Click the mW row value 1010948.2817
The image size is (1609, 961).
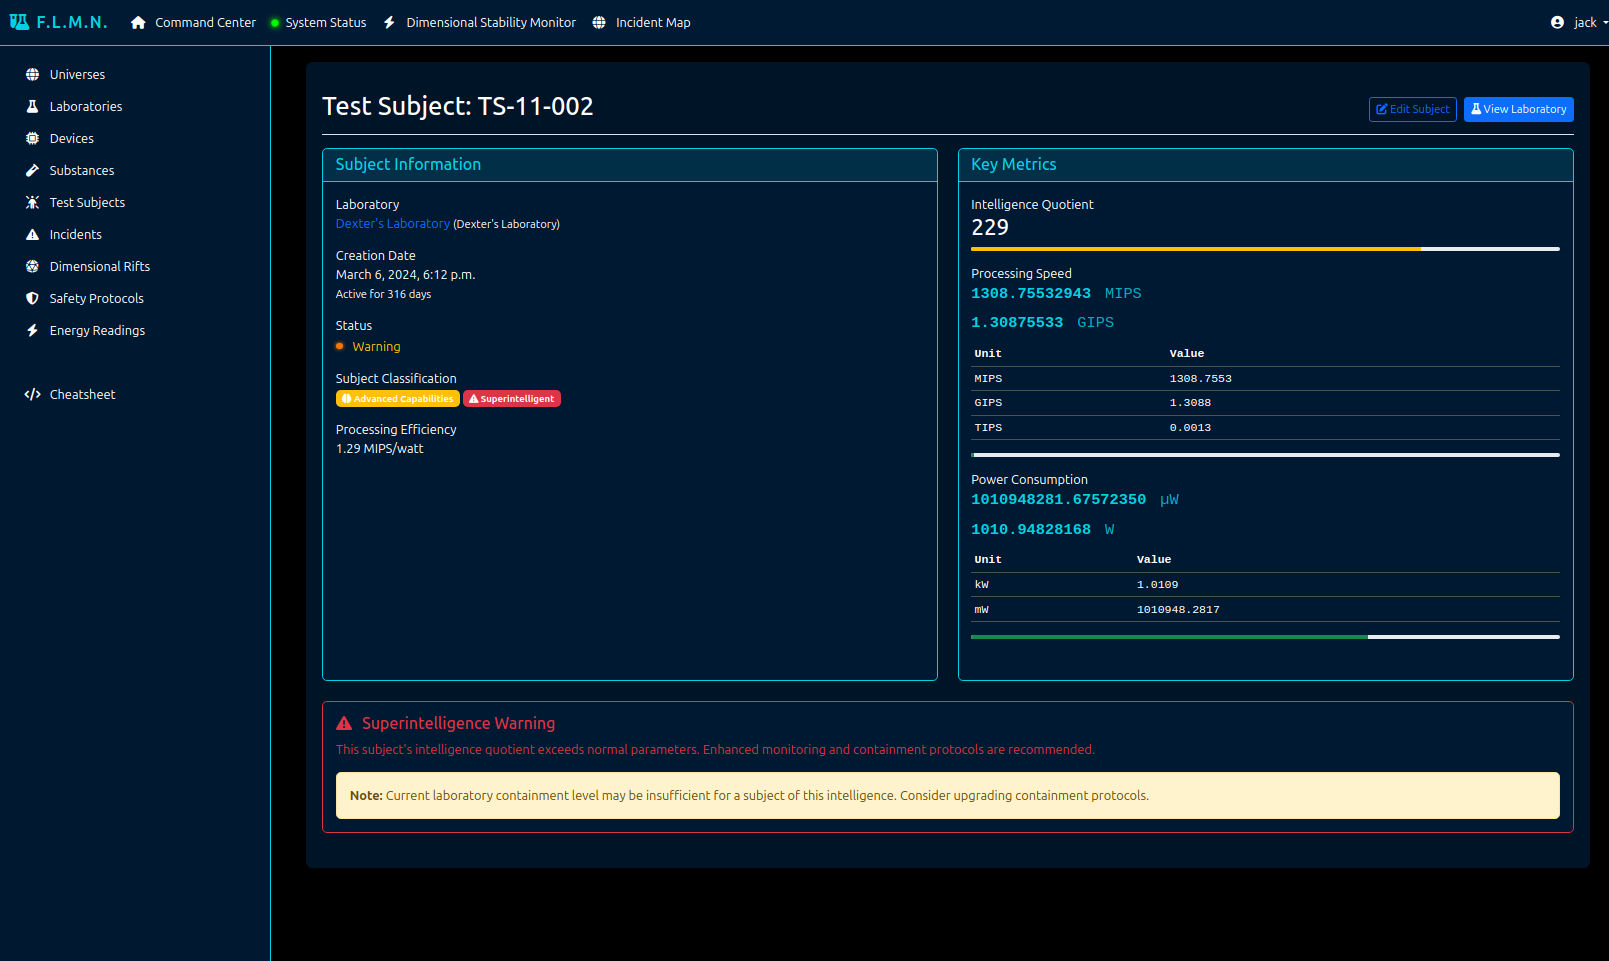coord(1178,610)
